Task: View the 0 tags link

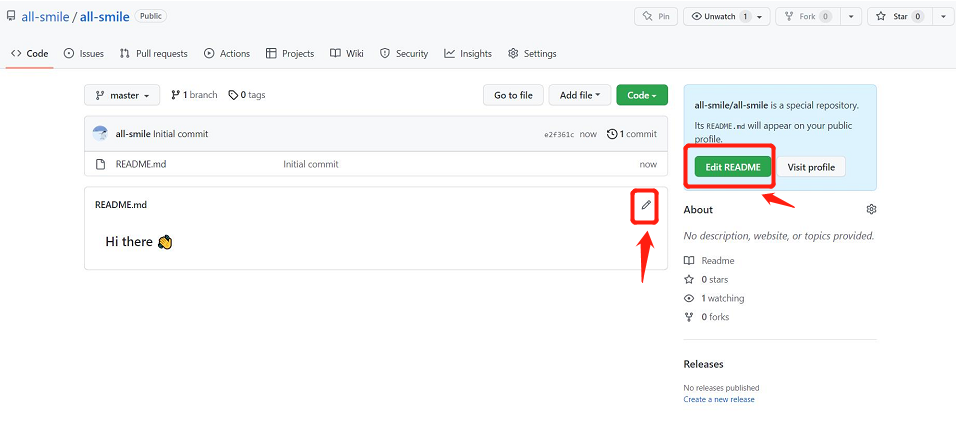Action: click(247, 95)
